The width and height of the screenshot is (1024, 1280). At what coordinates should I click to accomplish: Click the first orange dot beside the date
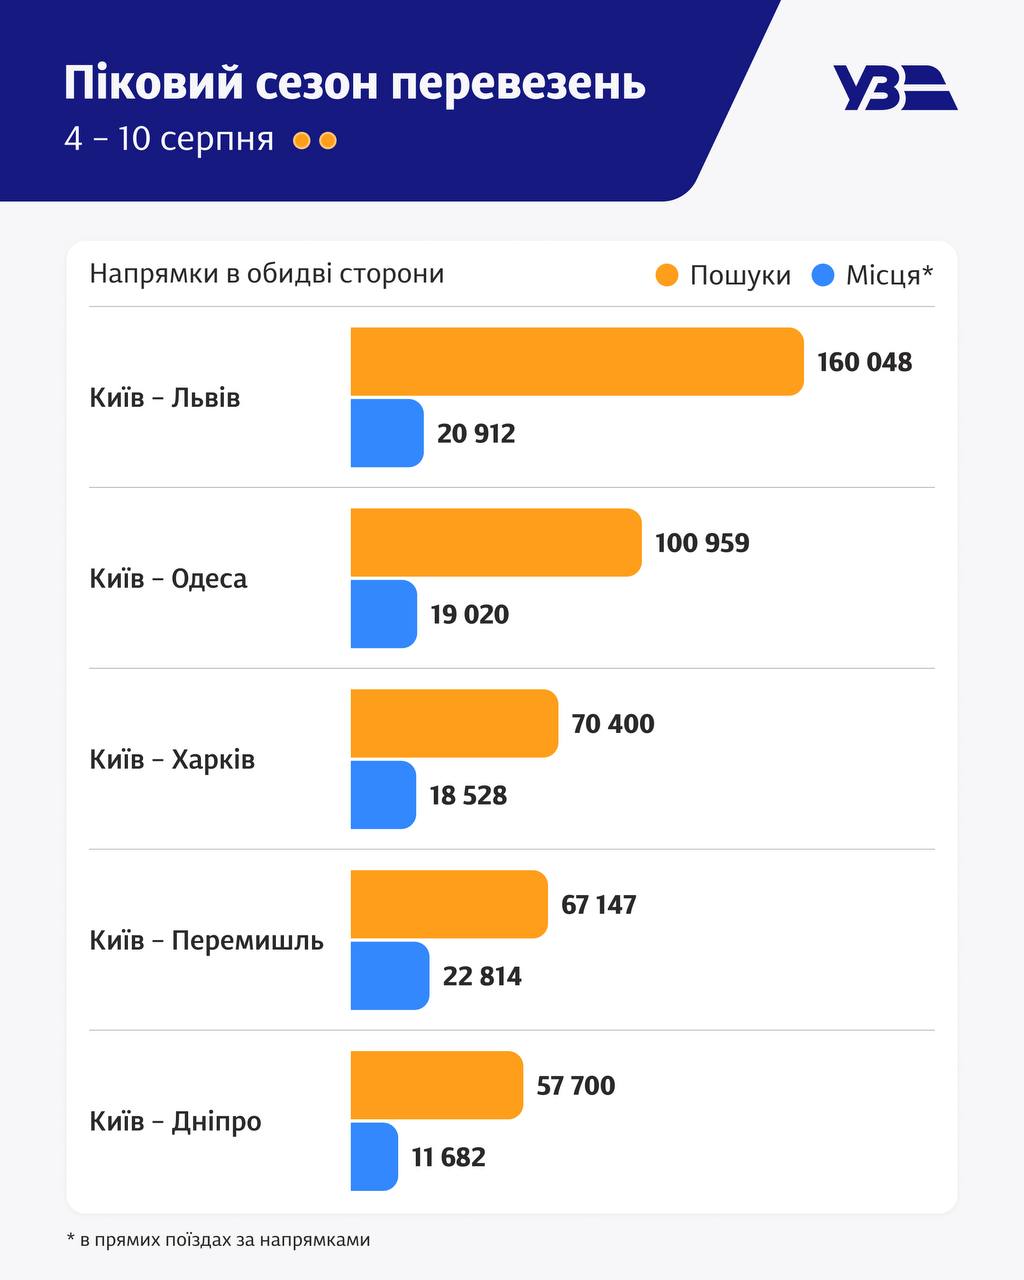click(x=301, y=141)
